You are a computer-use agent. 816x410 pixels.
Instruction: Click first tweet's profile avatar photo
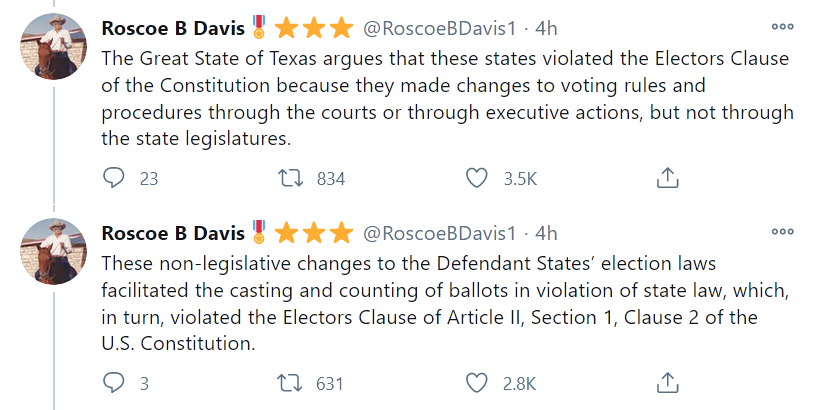(56, 48)
